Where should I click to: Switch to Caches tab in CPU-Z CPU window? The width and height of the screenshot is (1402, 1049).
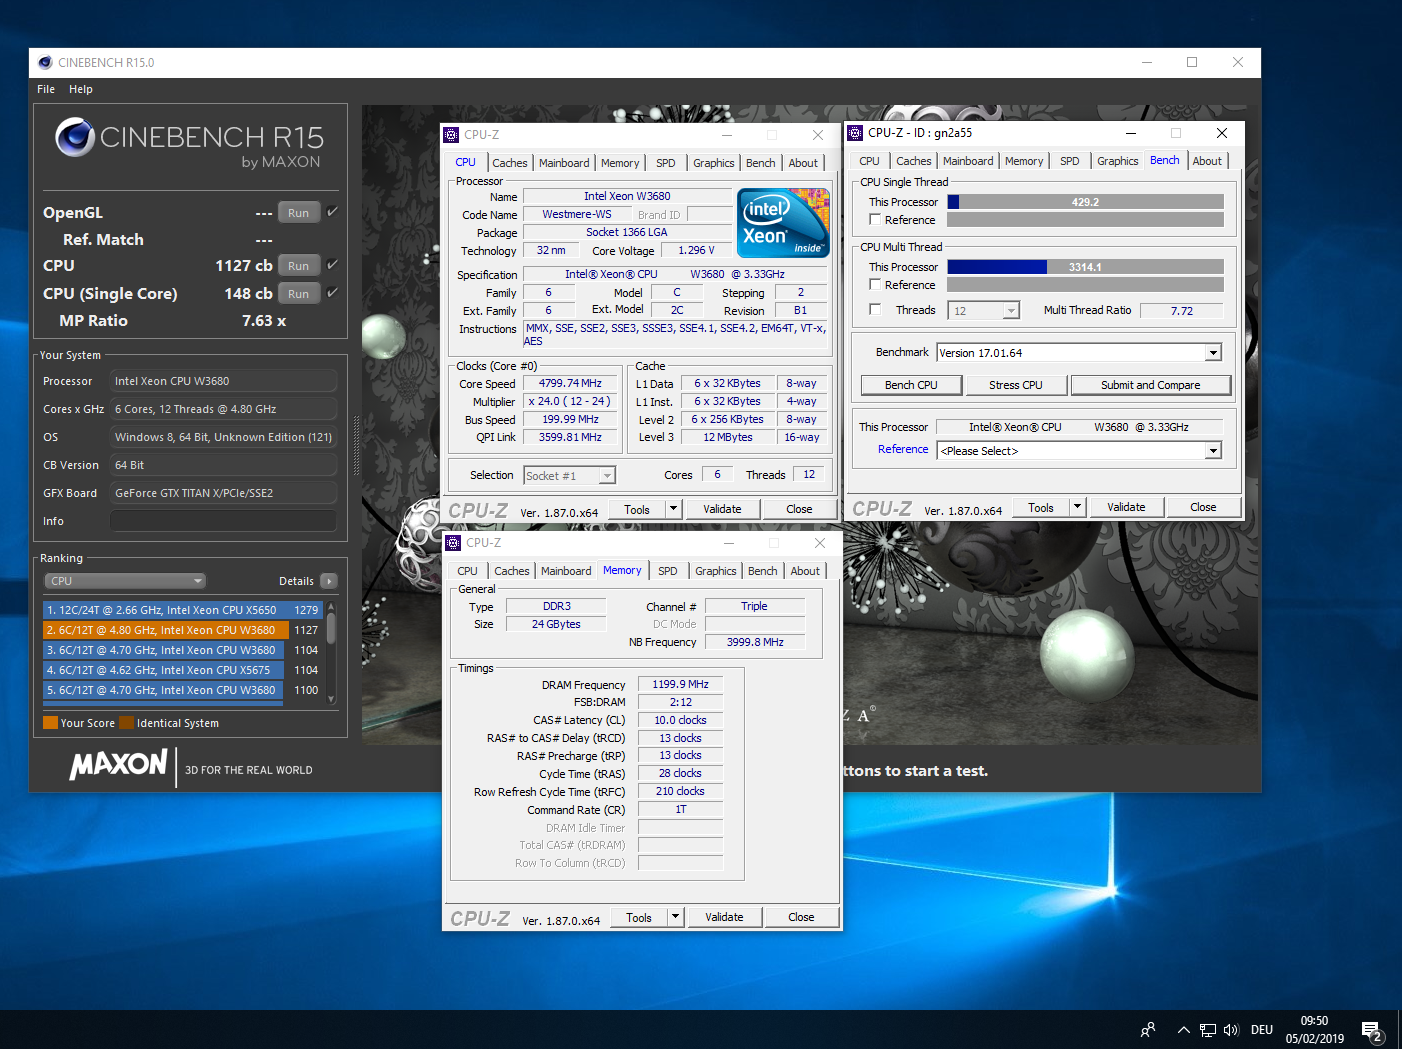tap(510, 163)
